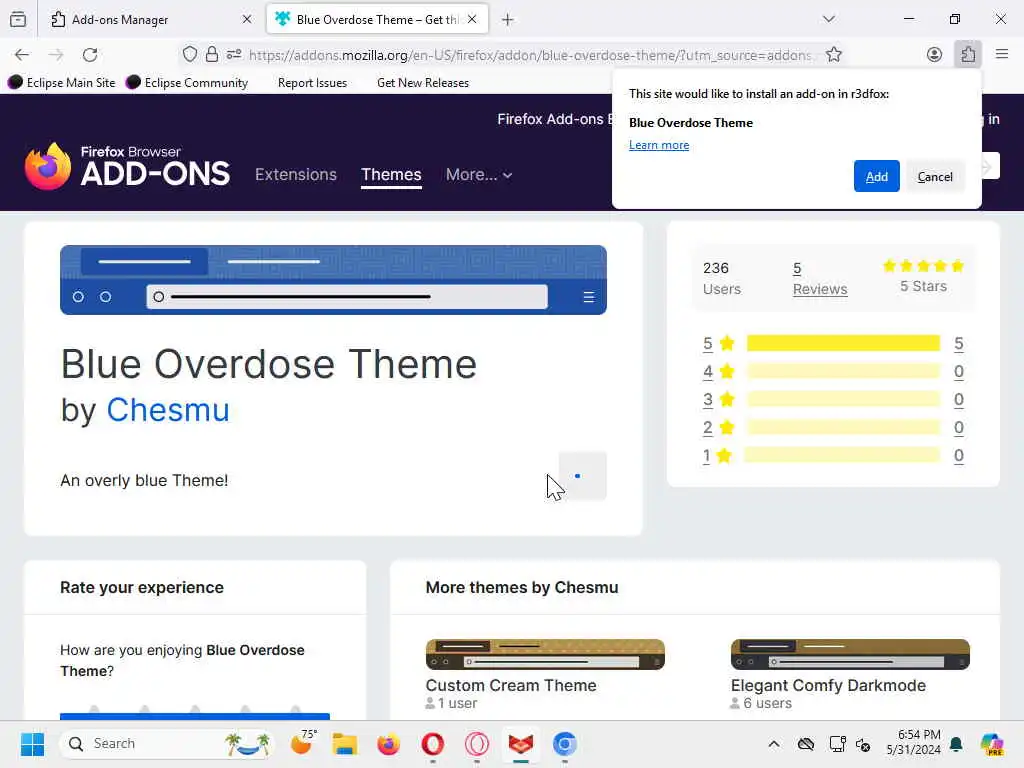Open the 5 Reviews link
This screenshot has width=1024, height=768.
pyautogui.click(x=820, y=279)
